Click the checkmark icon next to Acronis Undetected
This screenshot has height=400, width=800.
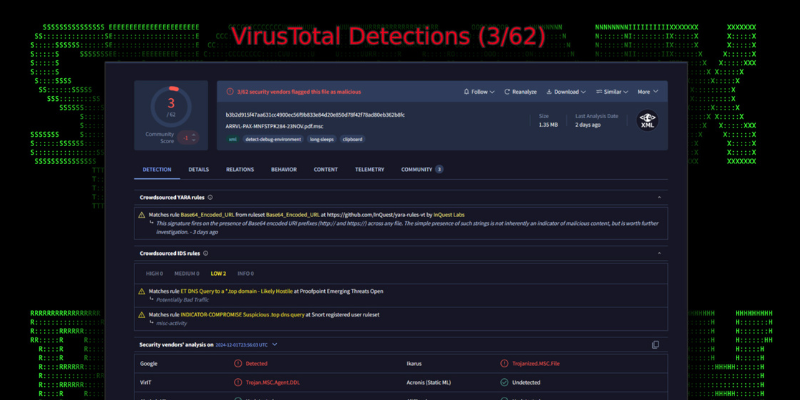(x=504, y=382)
